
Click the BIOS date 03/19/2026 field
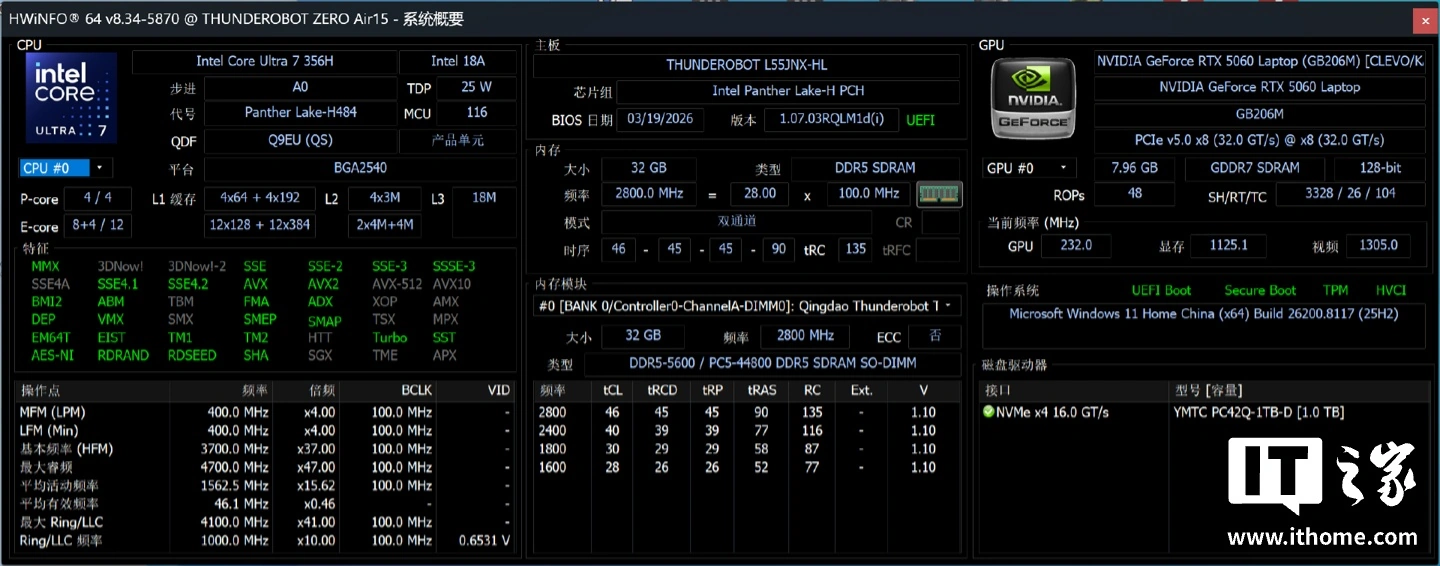coord(661,120)
